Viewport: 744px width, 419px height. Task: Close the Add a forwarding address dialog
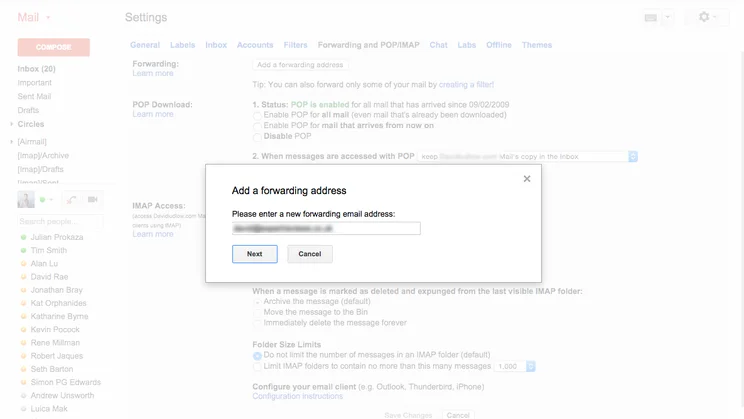coord(527,179)
